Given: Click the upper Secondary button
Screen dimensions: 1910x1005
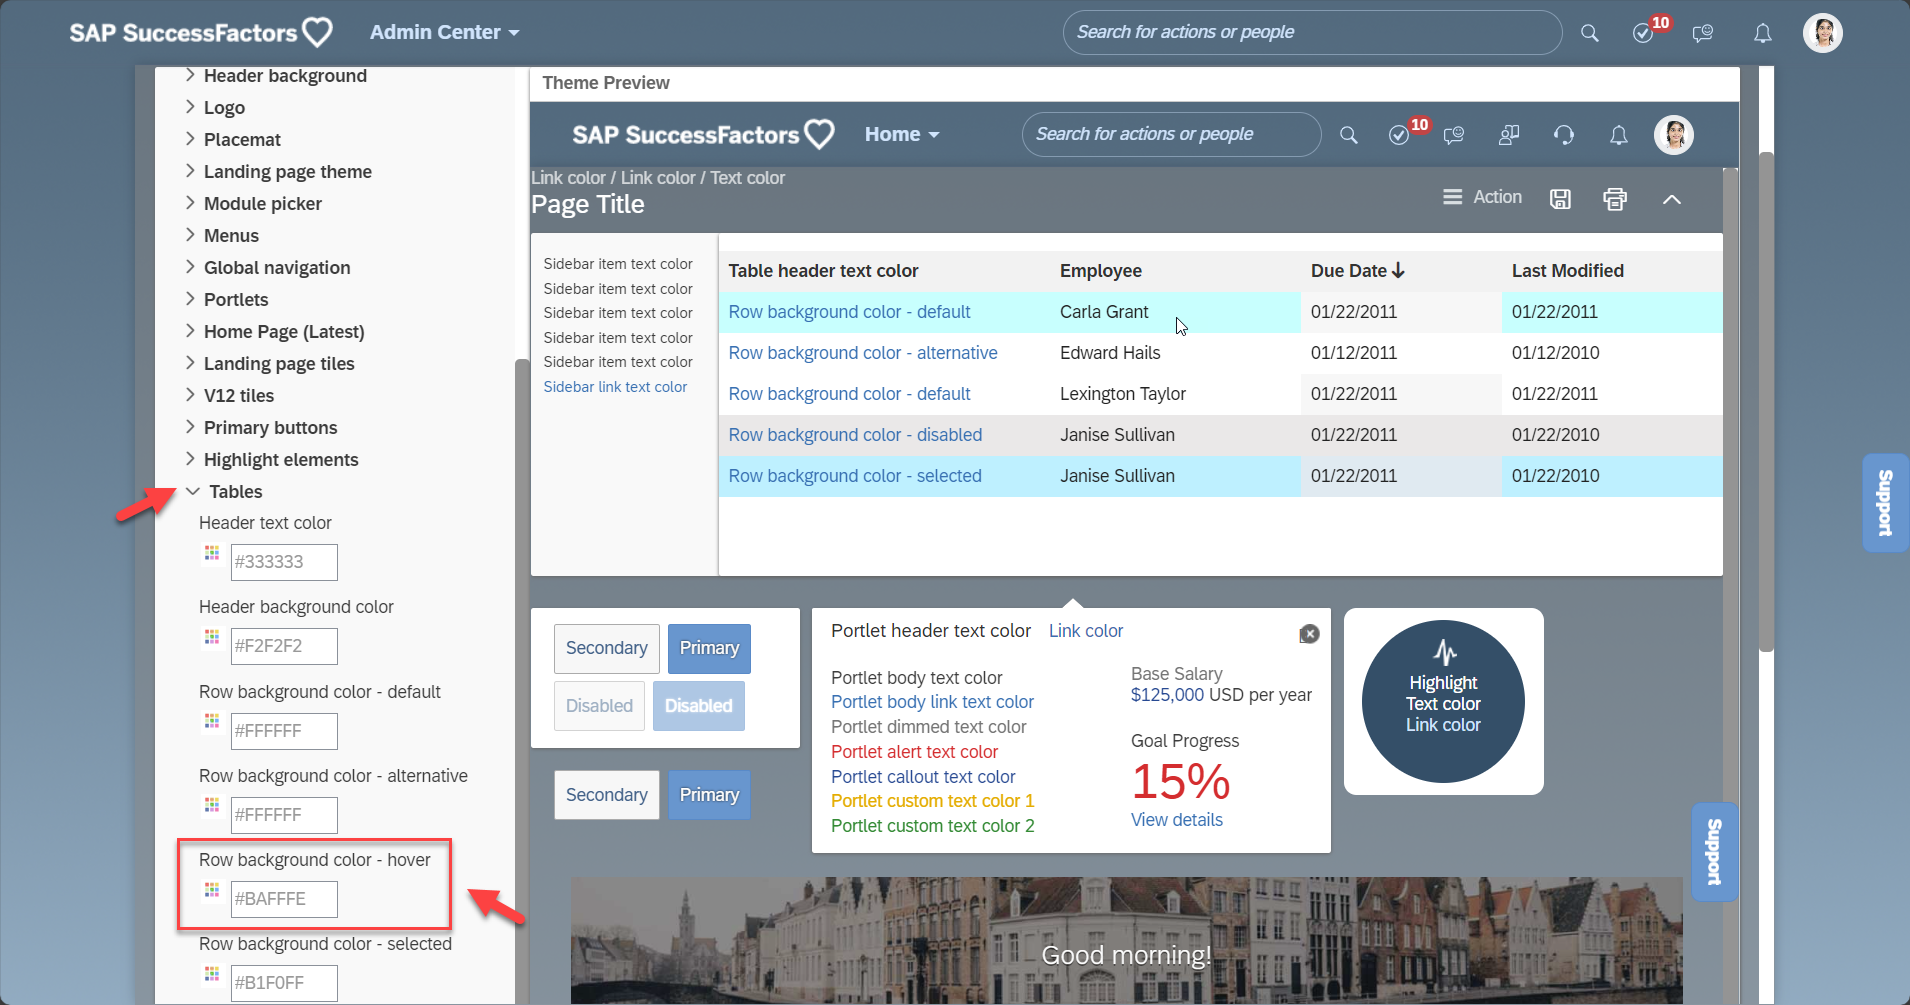Looking at the screenshot, I should point(607,649).
